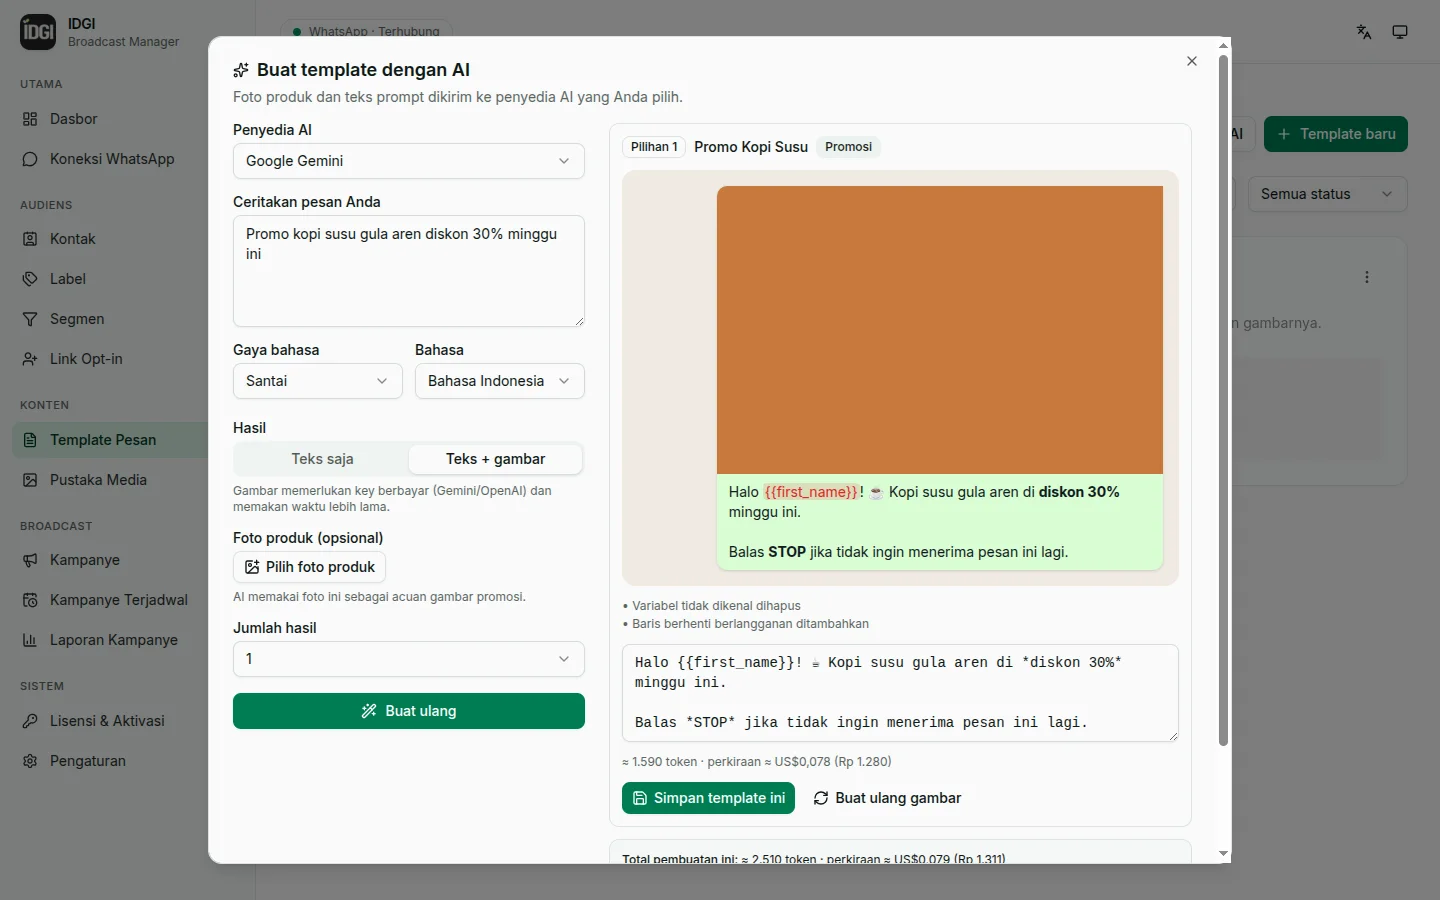
Task: Click the Ceritakan pesan Anda text area
Action: tap(409, 271)
